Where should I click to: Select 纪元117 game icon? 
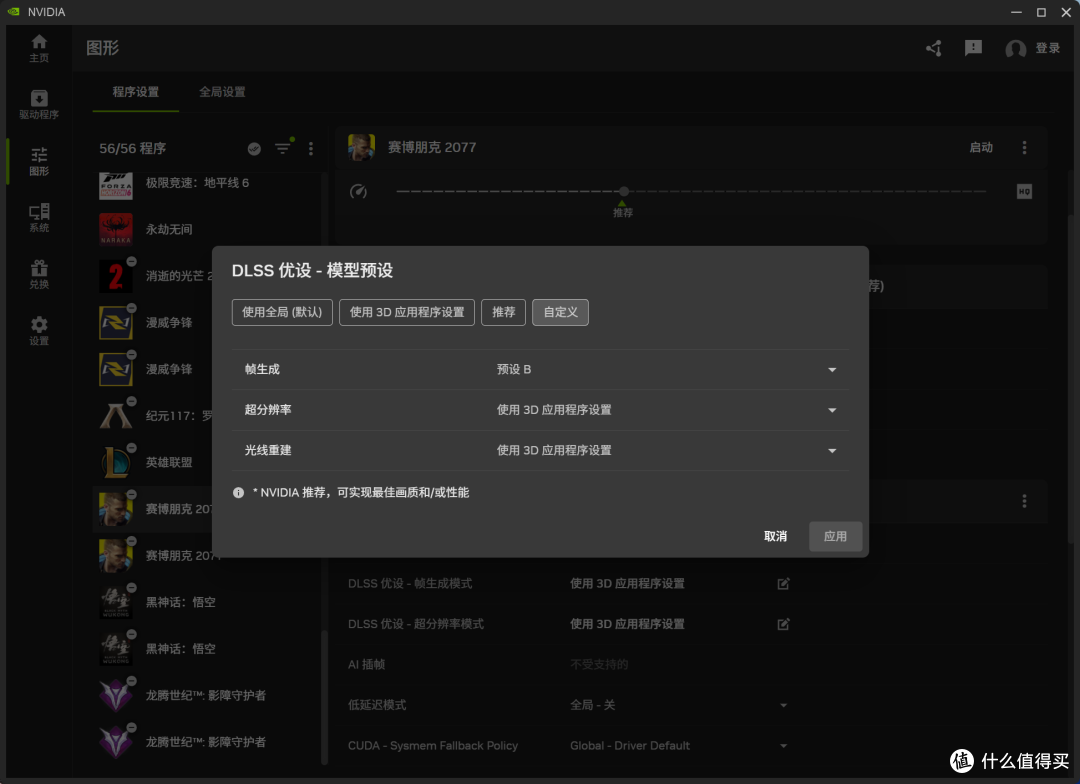[x=116, y=415]
